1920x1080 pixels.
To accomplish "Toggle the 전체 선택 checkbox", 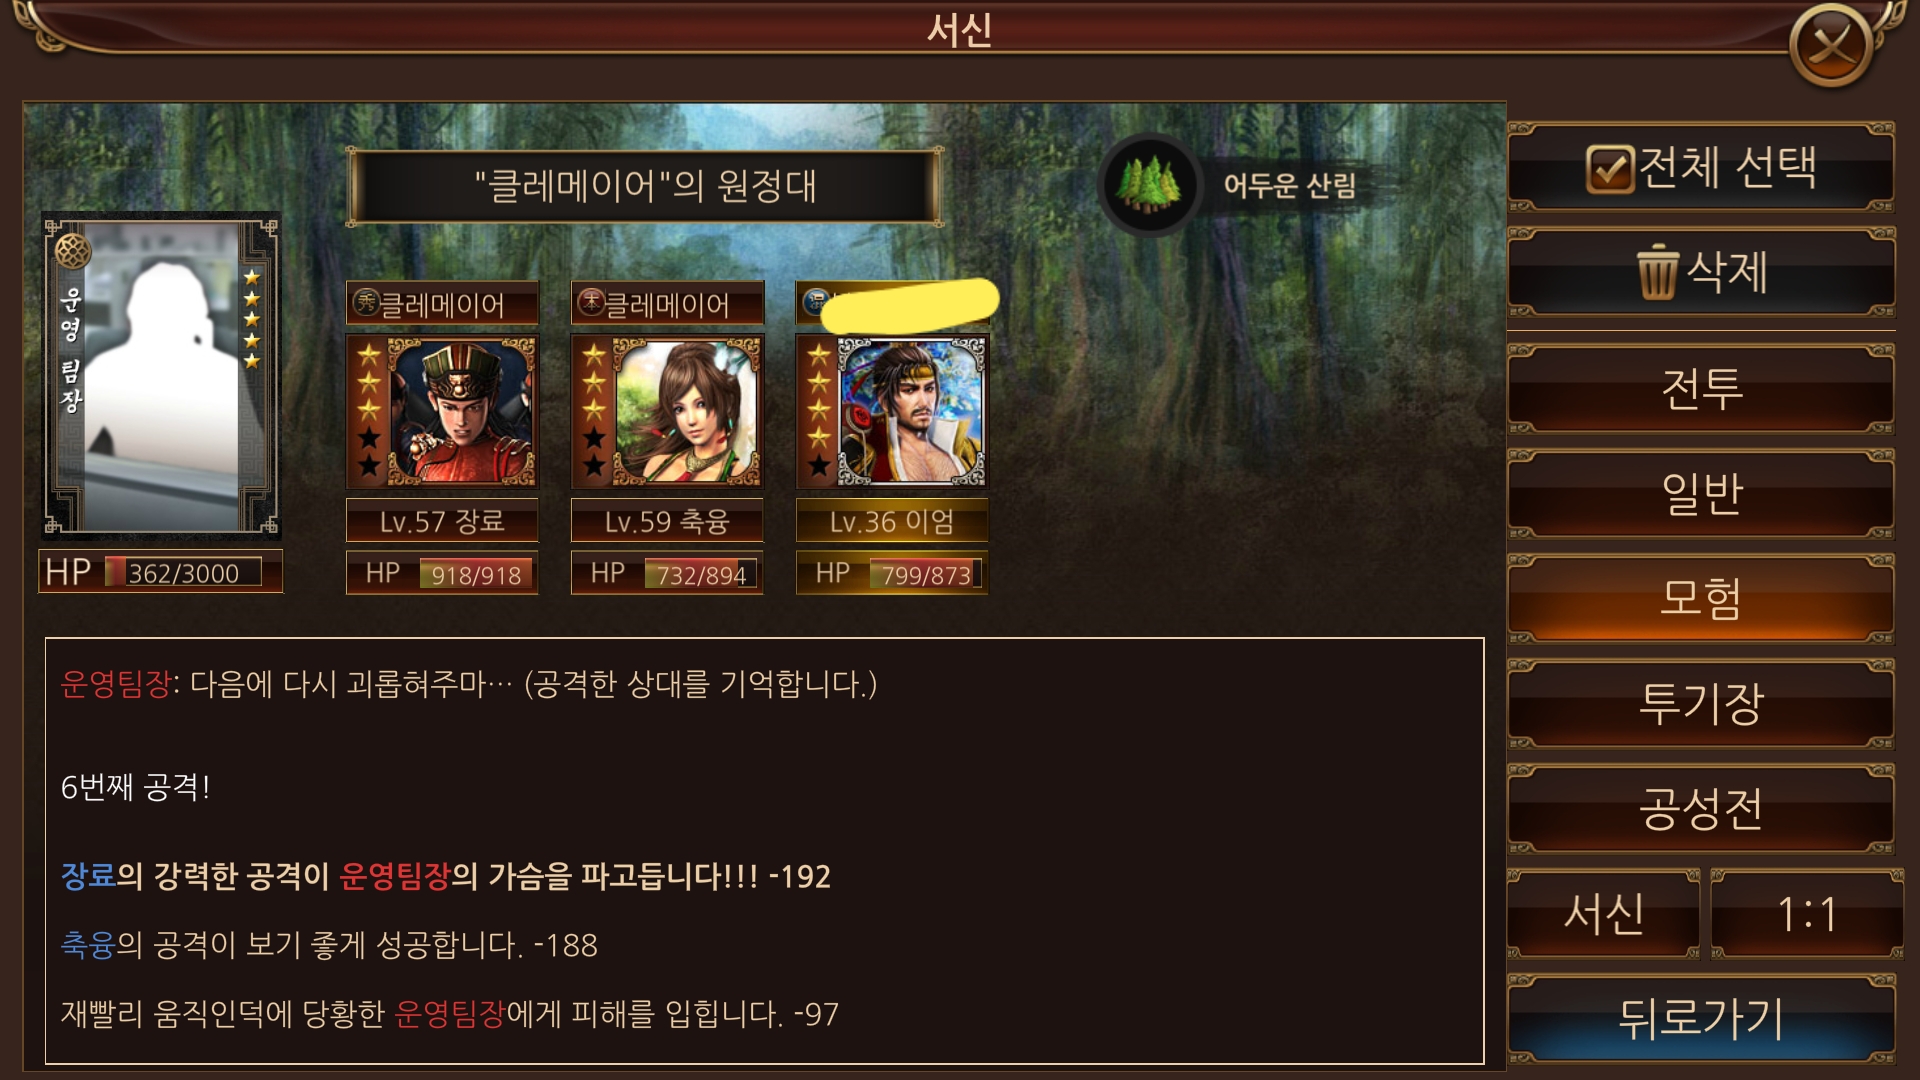I will point(1610,169).
